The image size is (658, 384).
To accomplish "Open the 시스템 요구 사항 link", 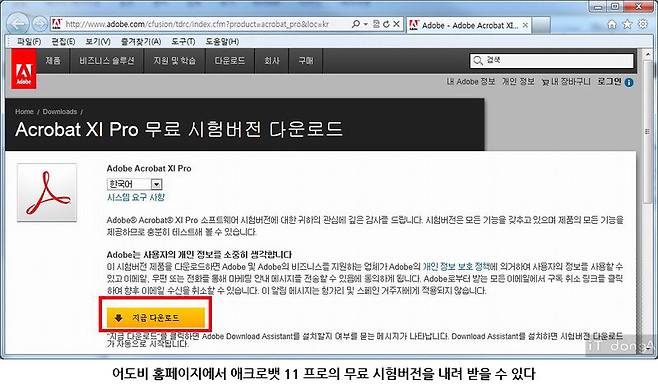I will click(136, 197).
